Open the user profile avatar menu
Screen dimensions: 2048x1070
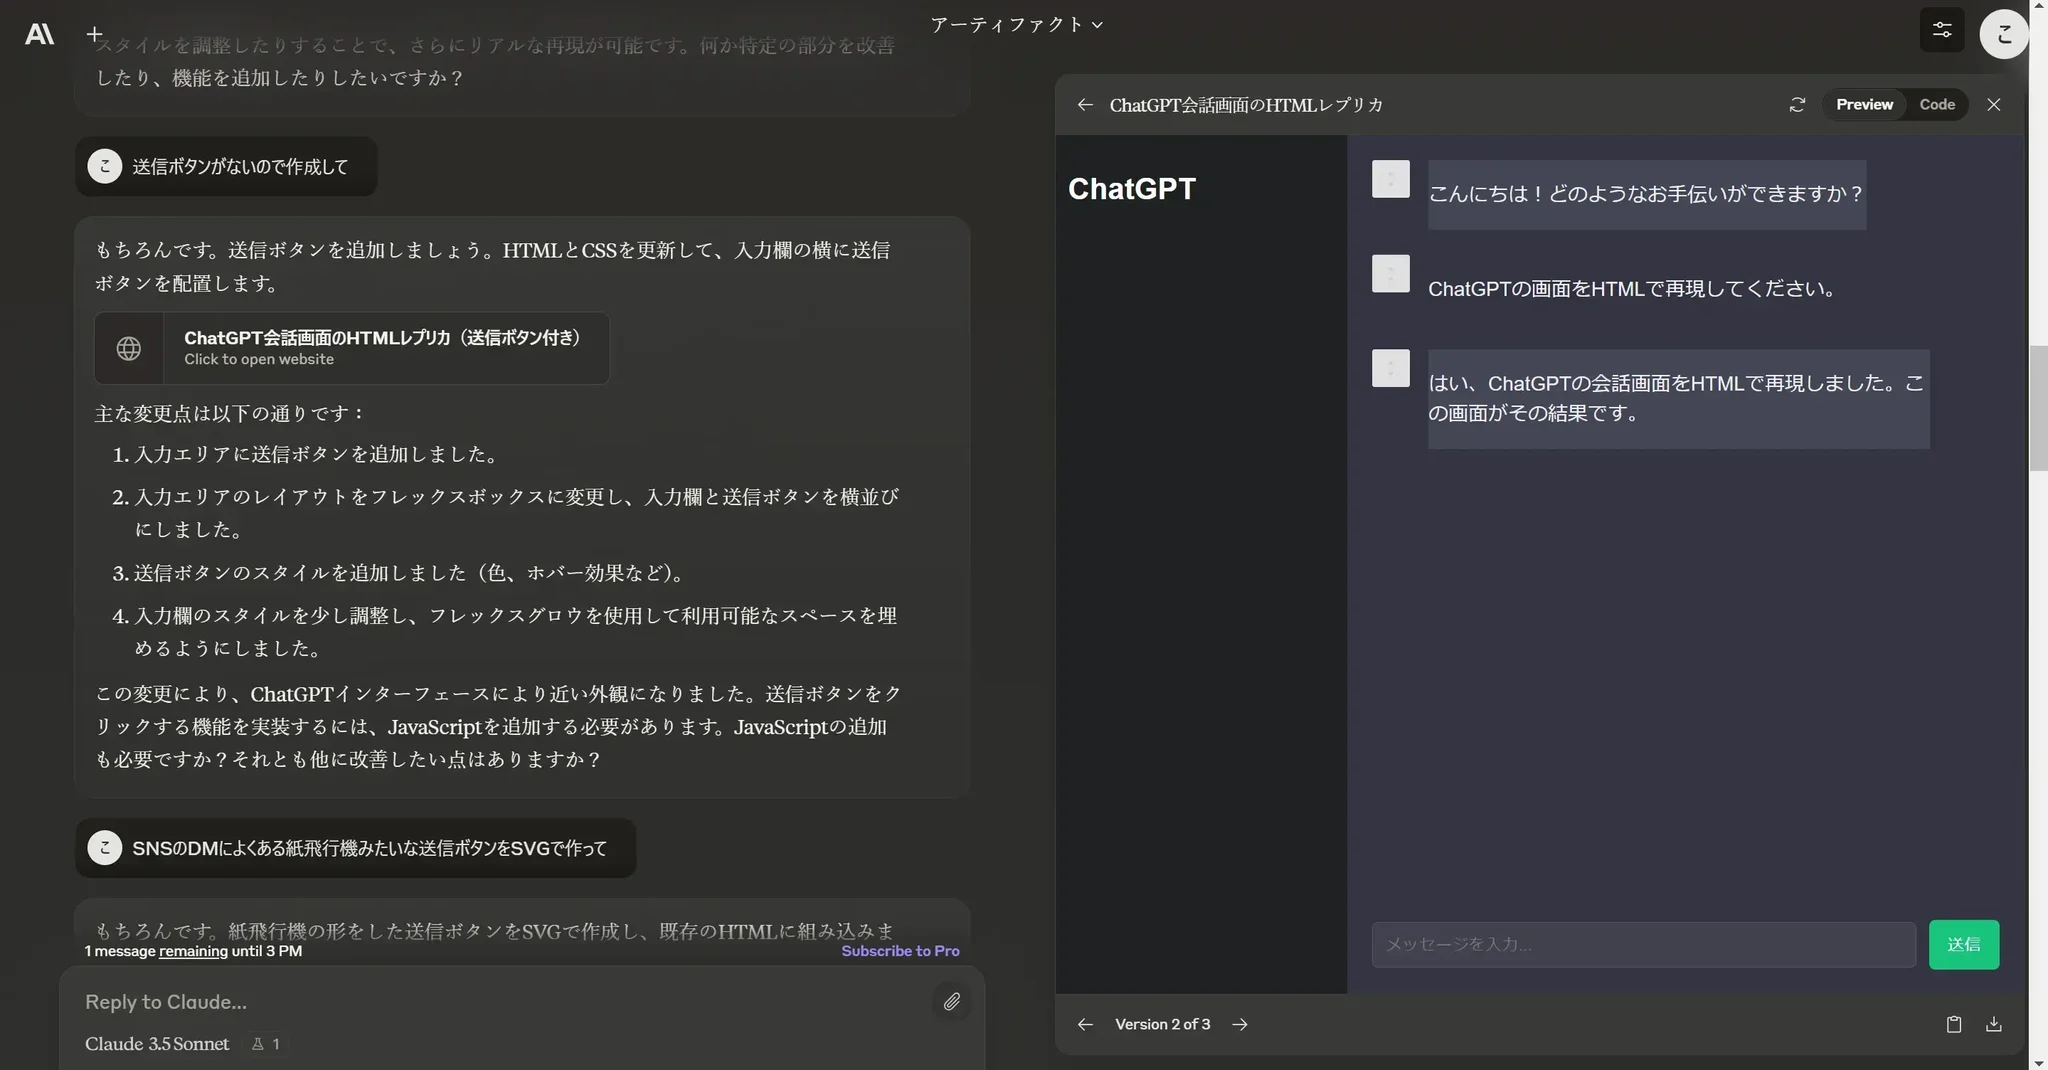coord(2003,34)
